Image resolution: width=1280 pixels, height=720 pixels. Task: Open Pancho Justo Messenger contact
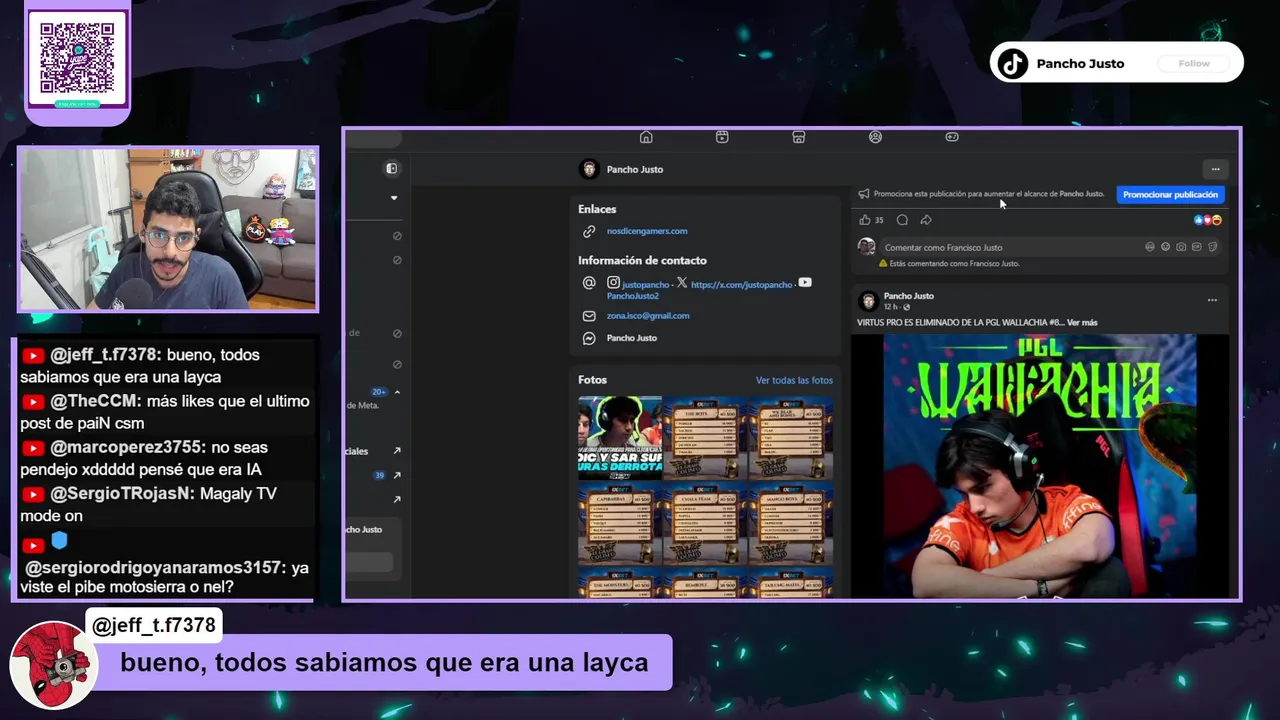(x=632, y=338)
